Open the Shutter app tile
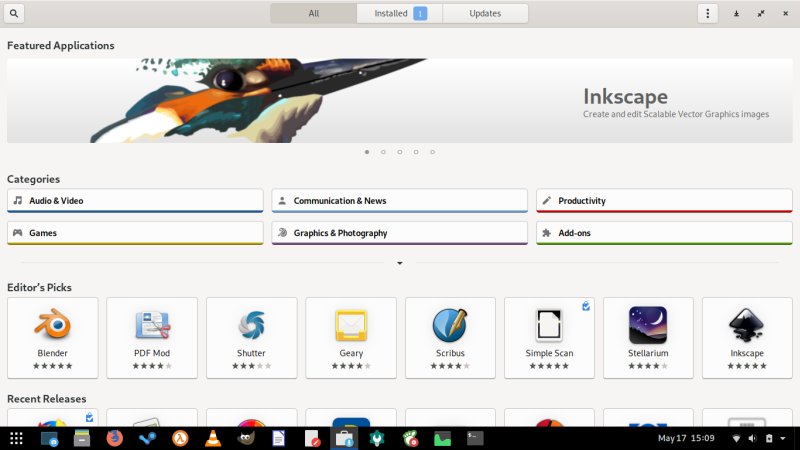Viewport: 800px width, 450px height. [x=251, y=338]
